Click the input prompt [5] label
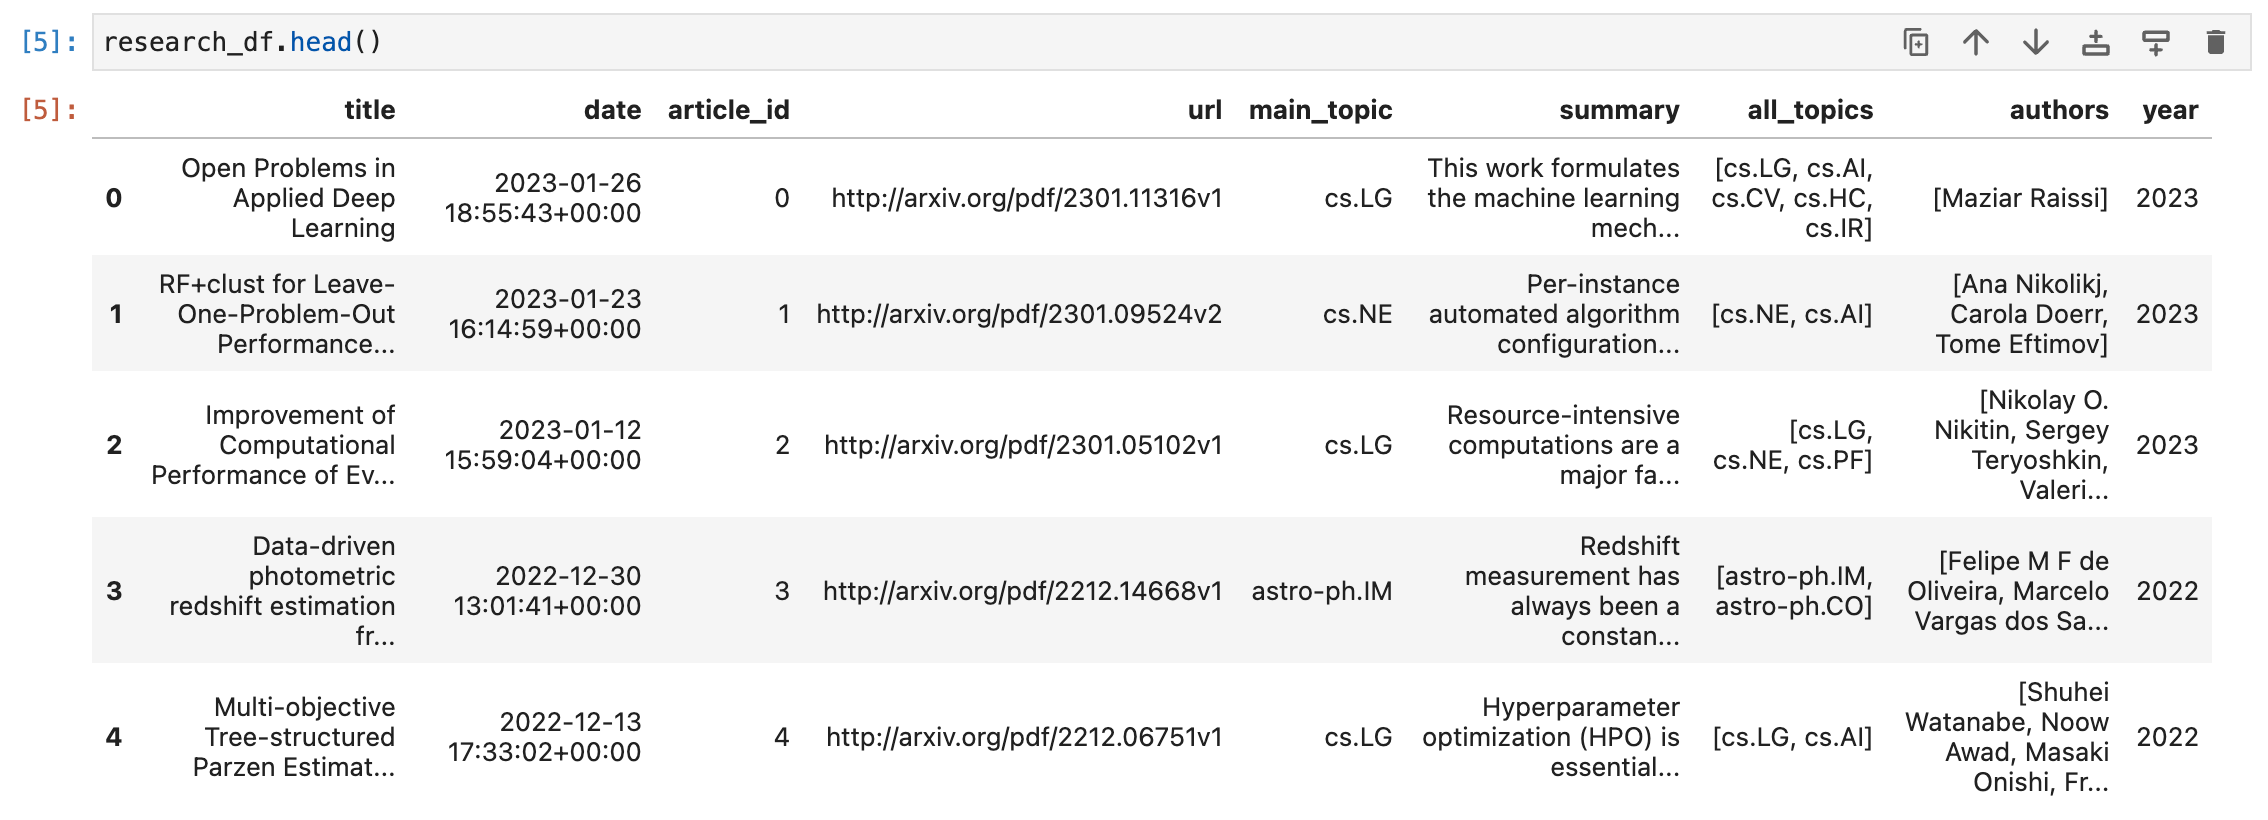Screen dimensions: 2268x820 (x=48, y=42)
